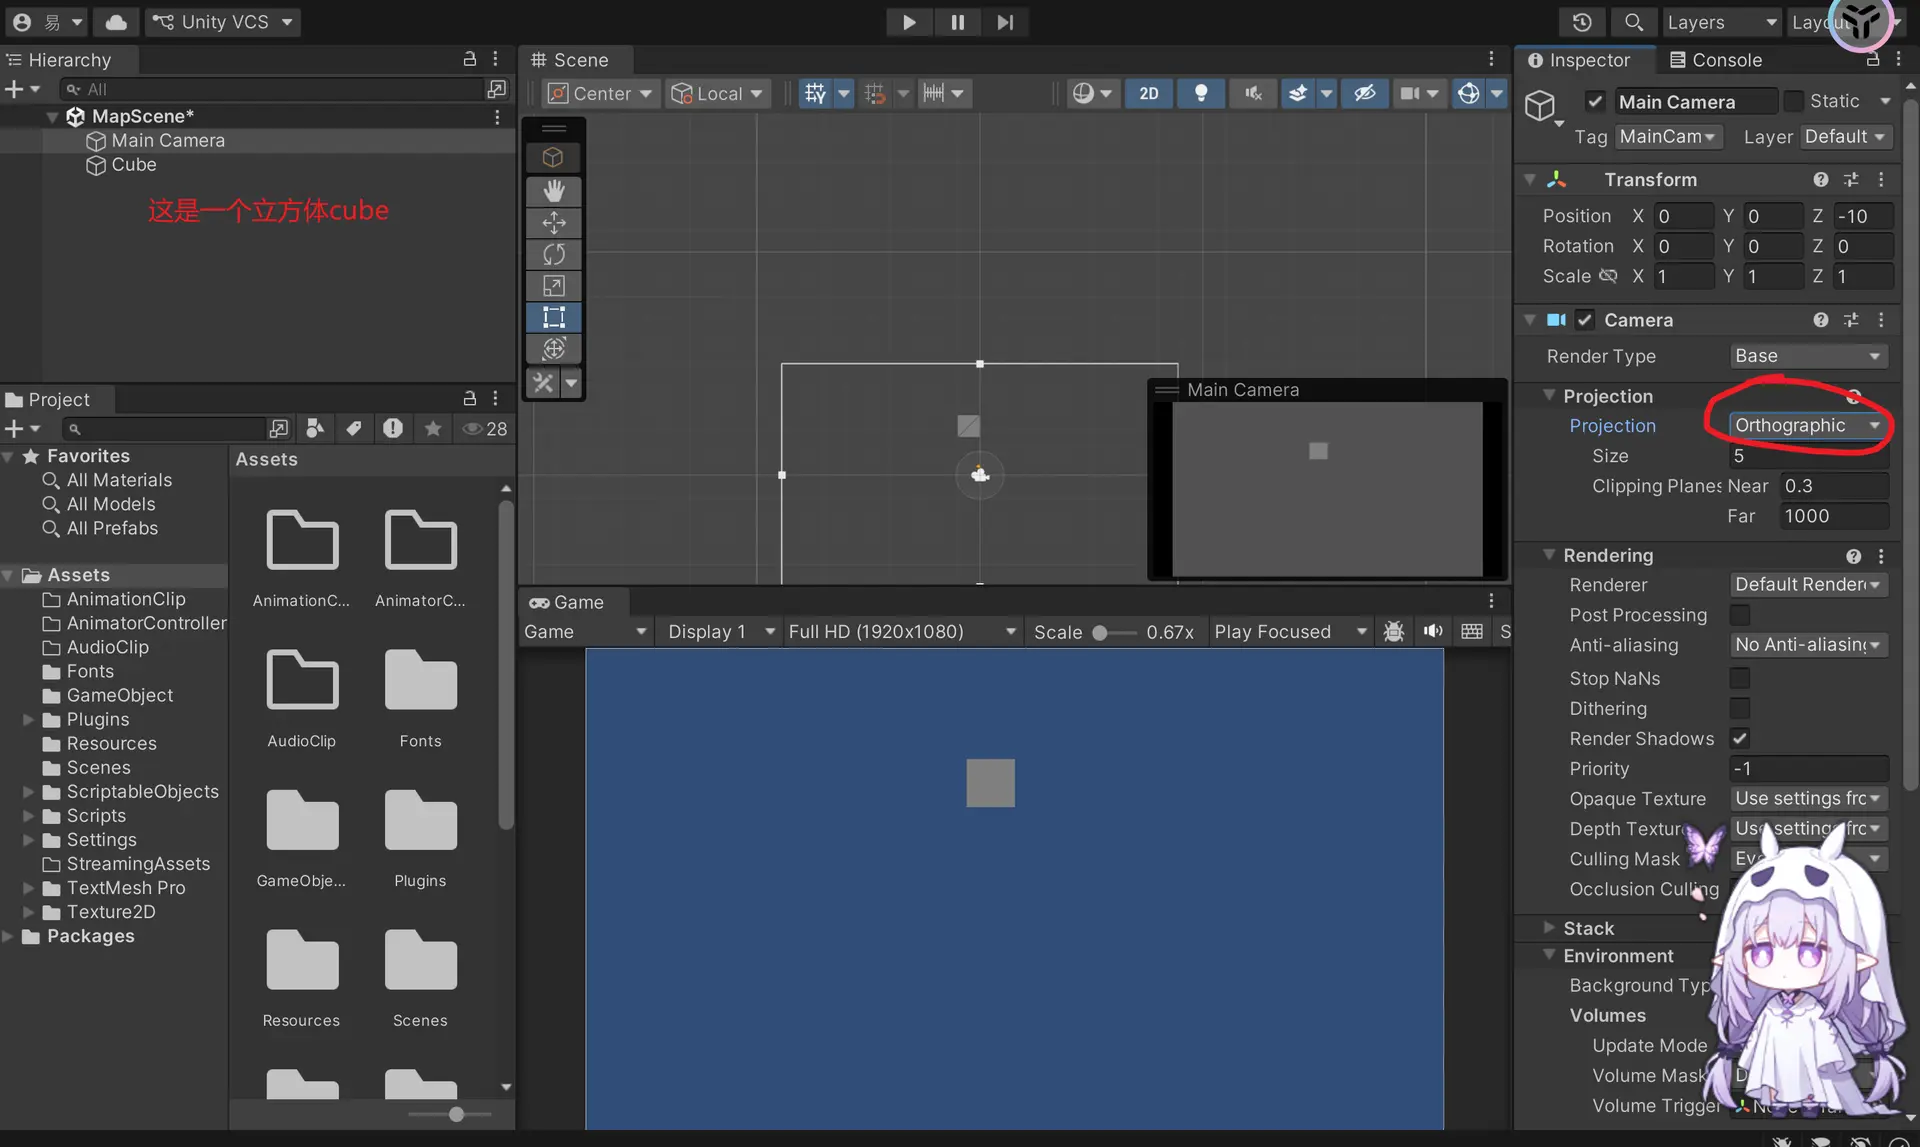Select the Transform tool
Viewport: 1920px width, 1147px height.
click(x=553, y=348)
